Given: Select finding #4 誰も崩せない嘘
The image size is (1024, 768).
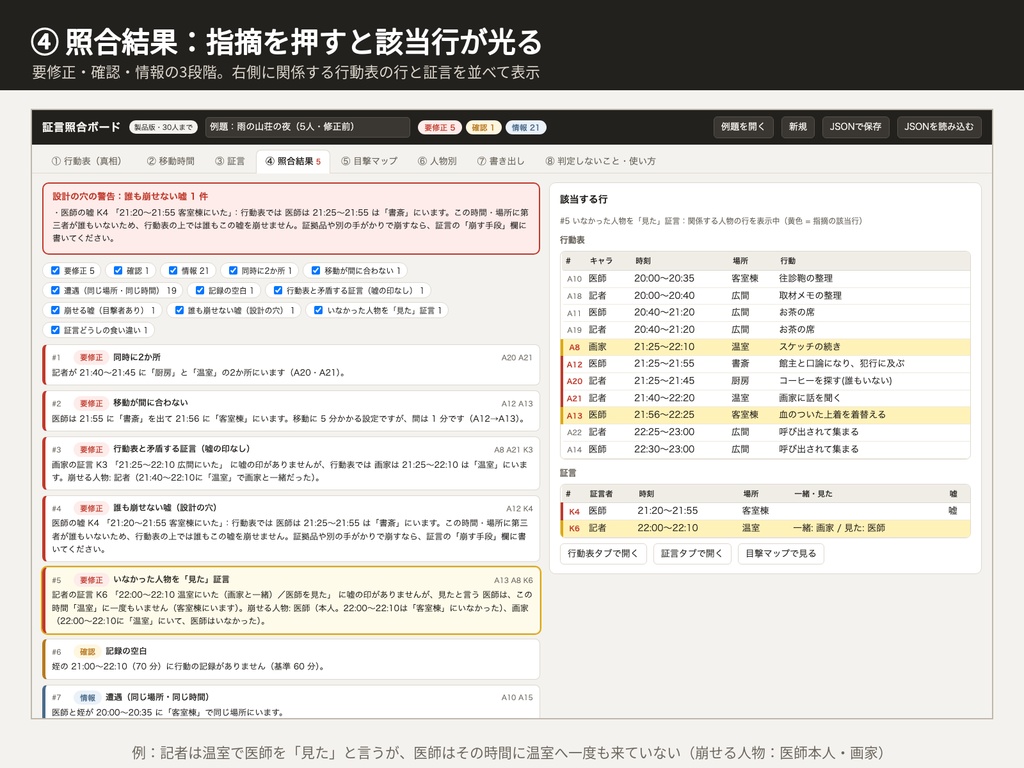Looking at the screenshot, I should (291, 528).
